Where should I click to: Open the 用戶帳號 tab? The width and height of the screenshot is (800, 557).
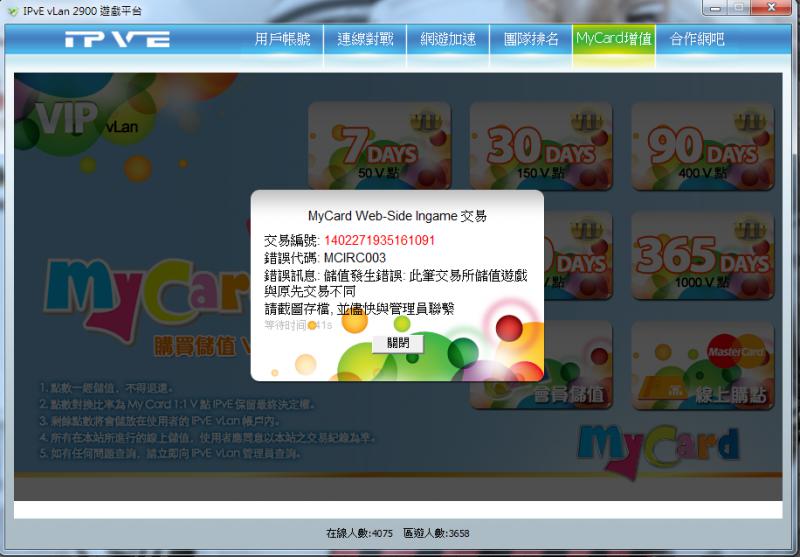[x=282, y=39]
